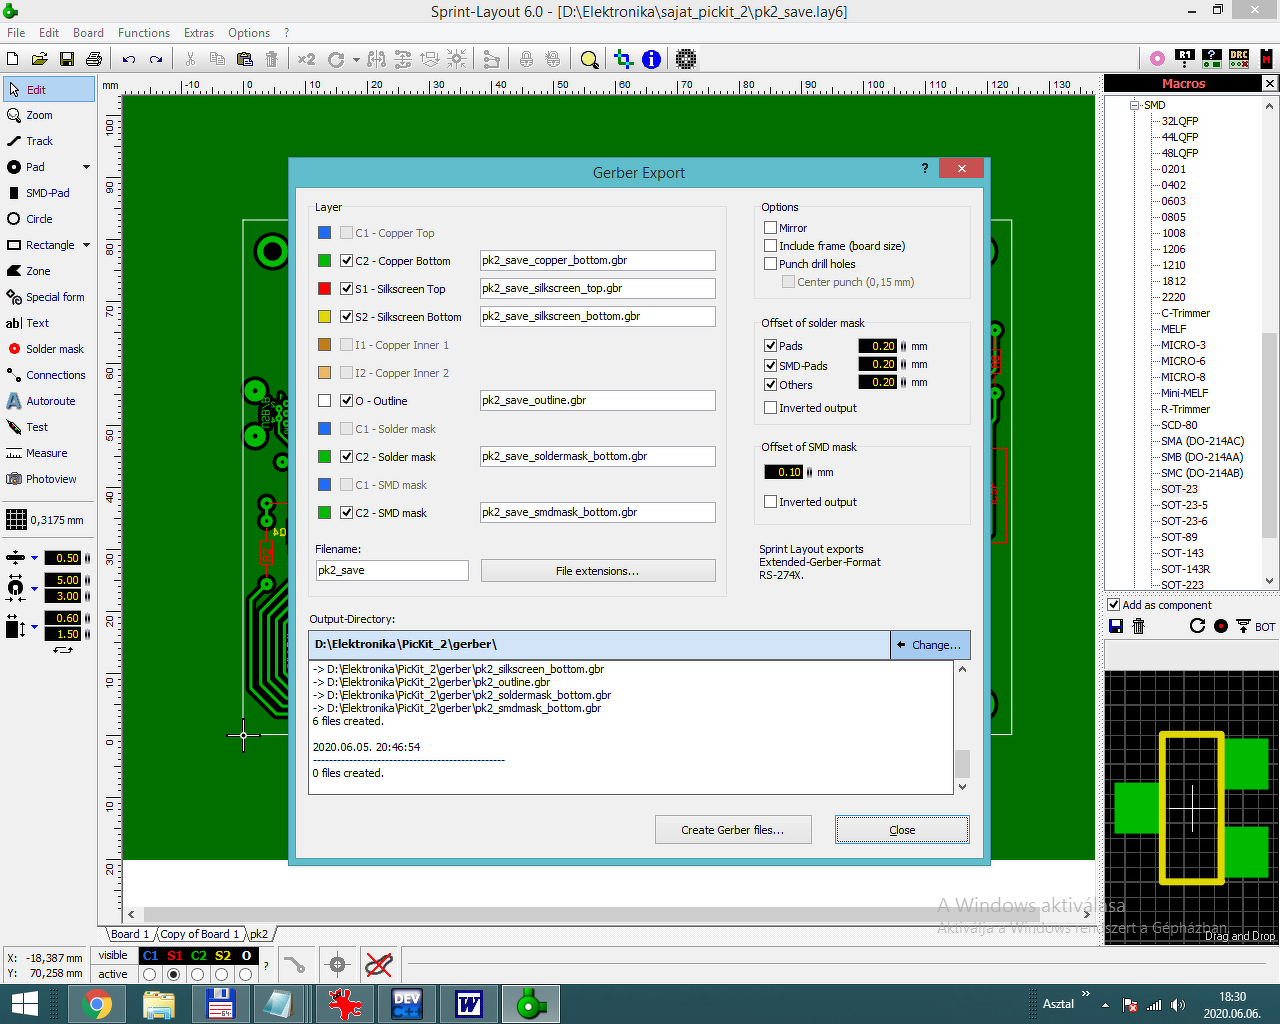Click Close in the Gerber Export dialog
The width and height of the screenshot is (1280, 1024).
[x=902, y=830]
